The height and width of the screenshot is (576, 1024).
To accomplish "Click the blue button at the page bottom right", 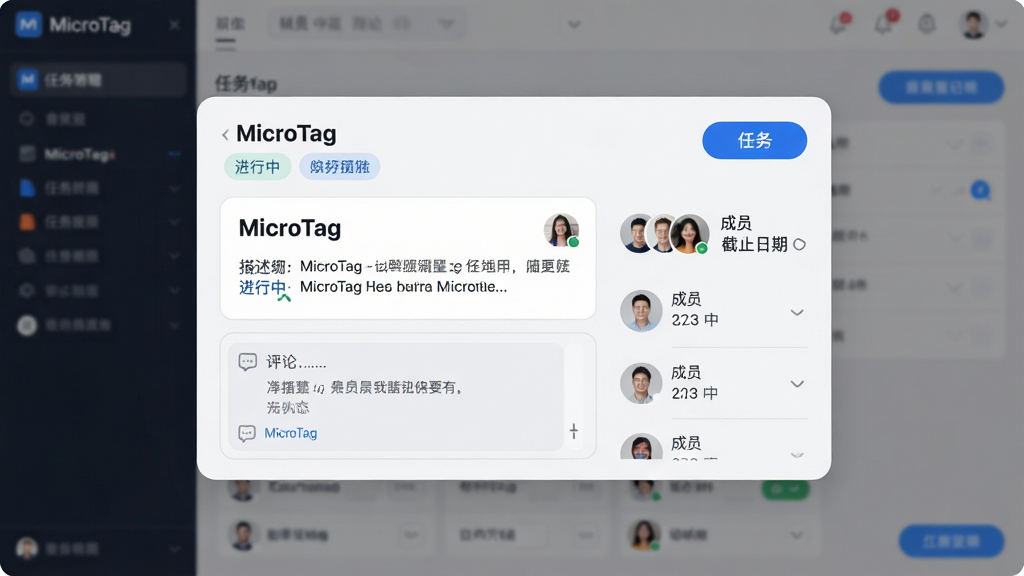I will [x=952, y=541].
